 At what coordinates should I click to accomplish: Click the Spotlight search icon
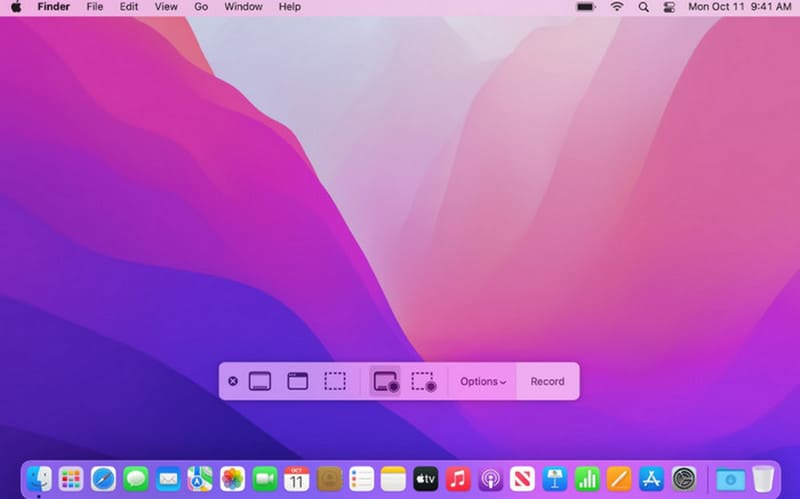tap(644, 7)
